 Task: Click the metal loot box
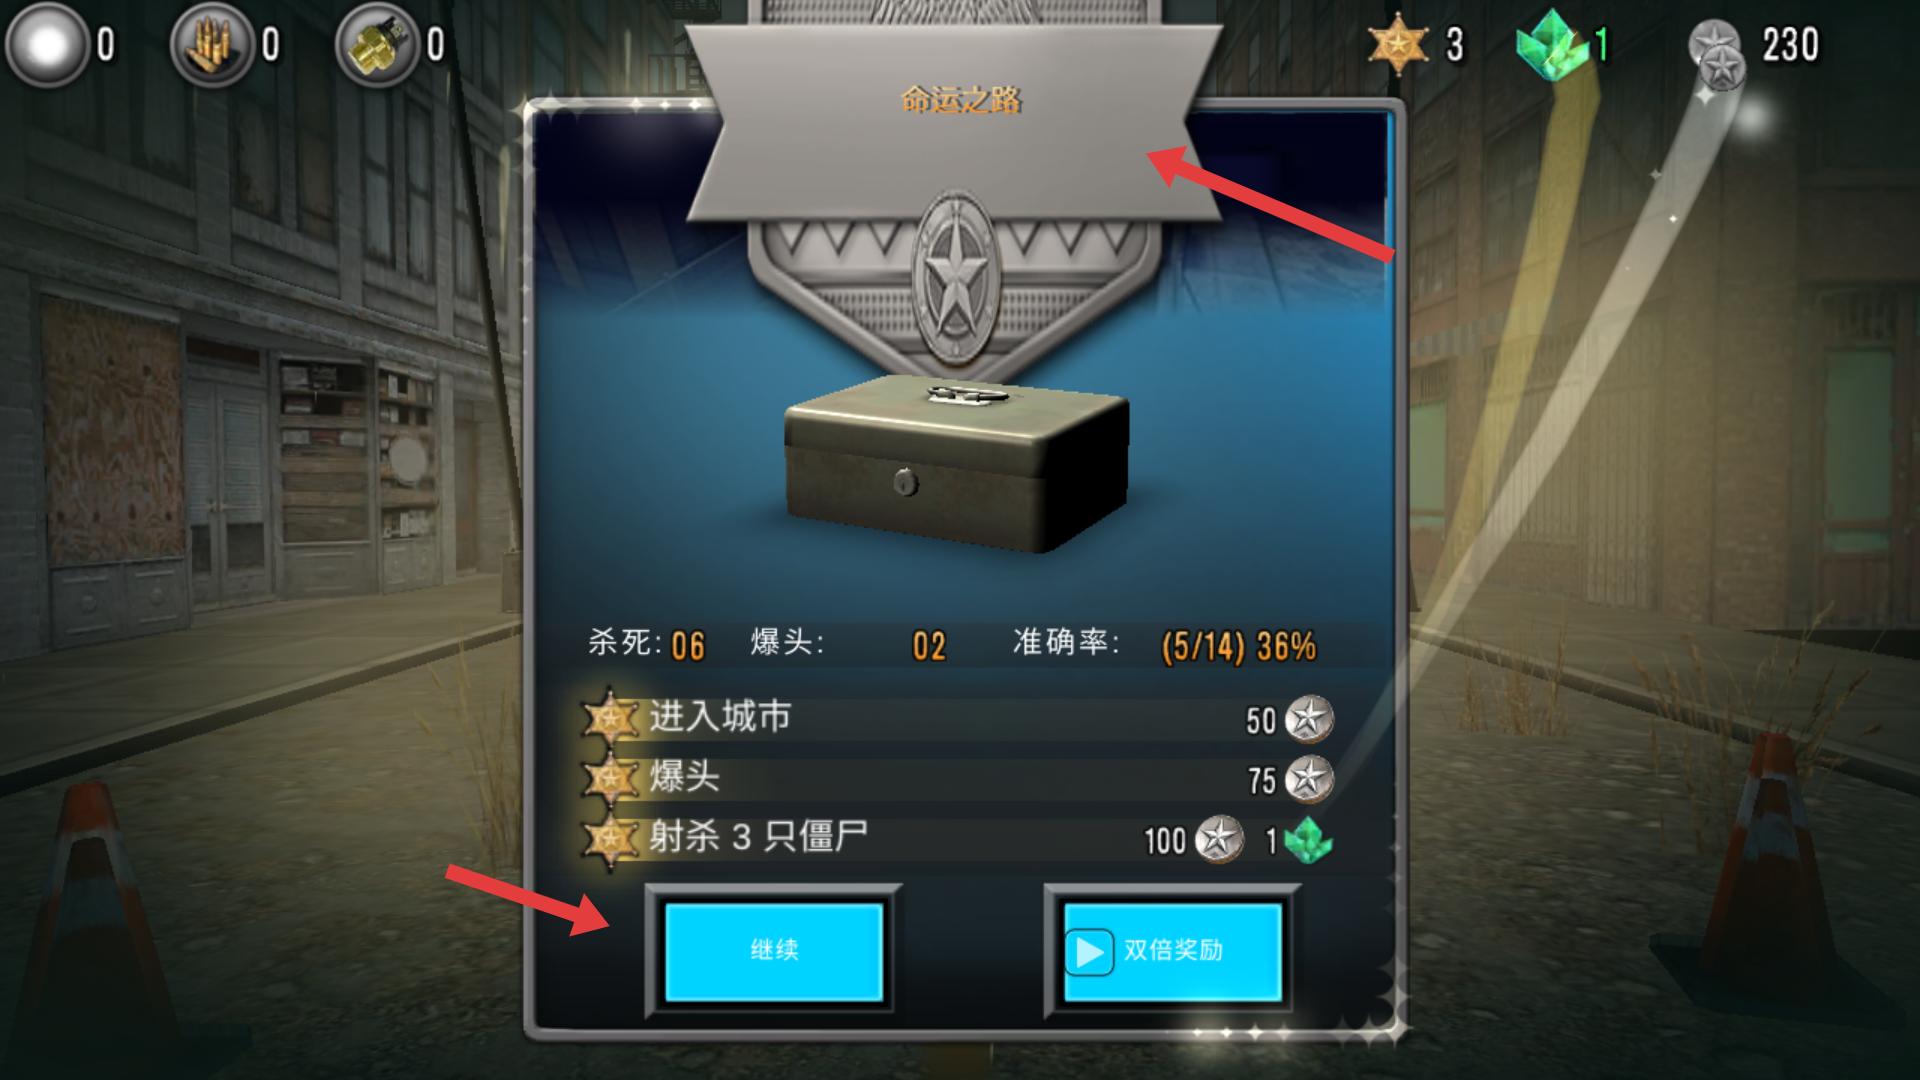click(x=957, y=463)
